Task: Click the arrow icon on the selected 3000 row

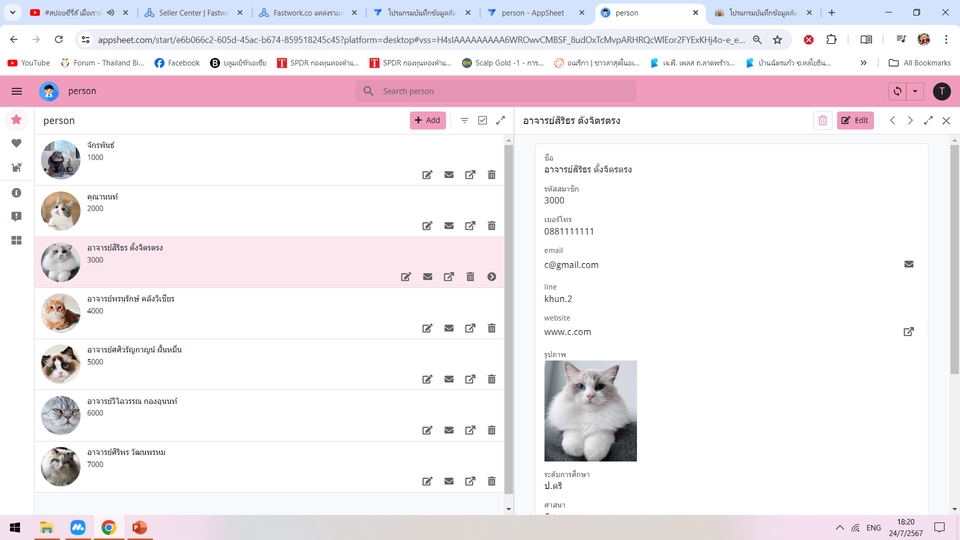Action: click(x=492, y=277)
